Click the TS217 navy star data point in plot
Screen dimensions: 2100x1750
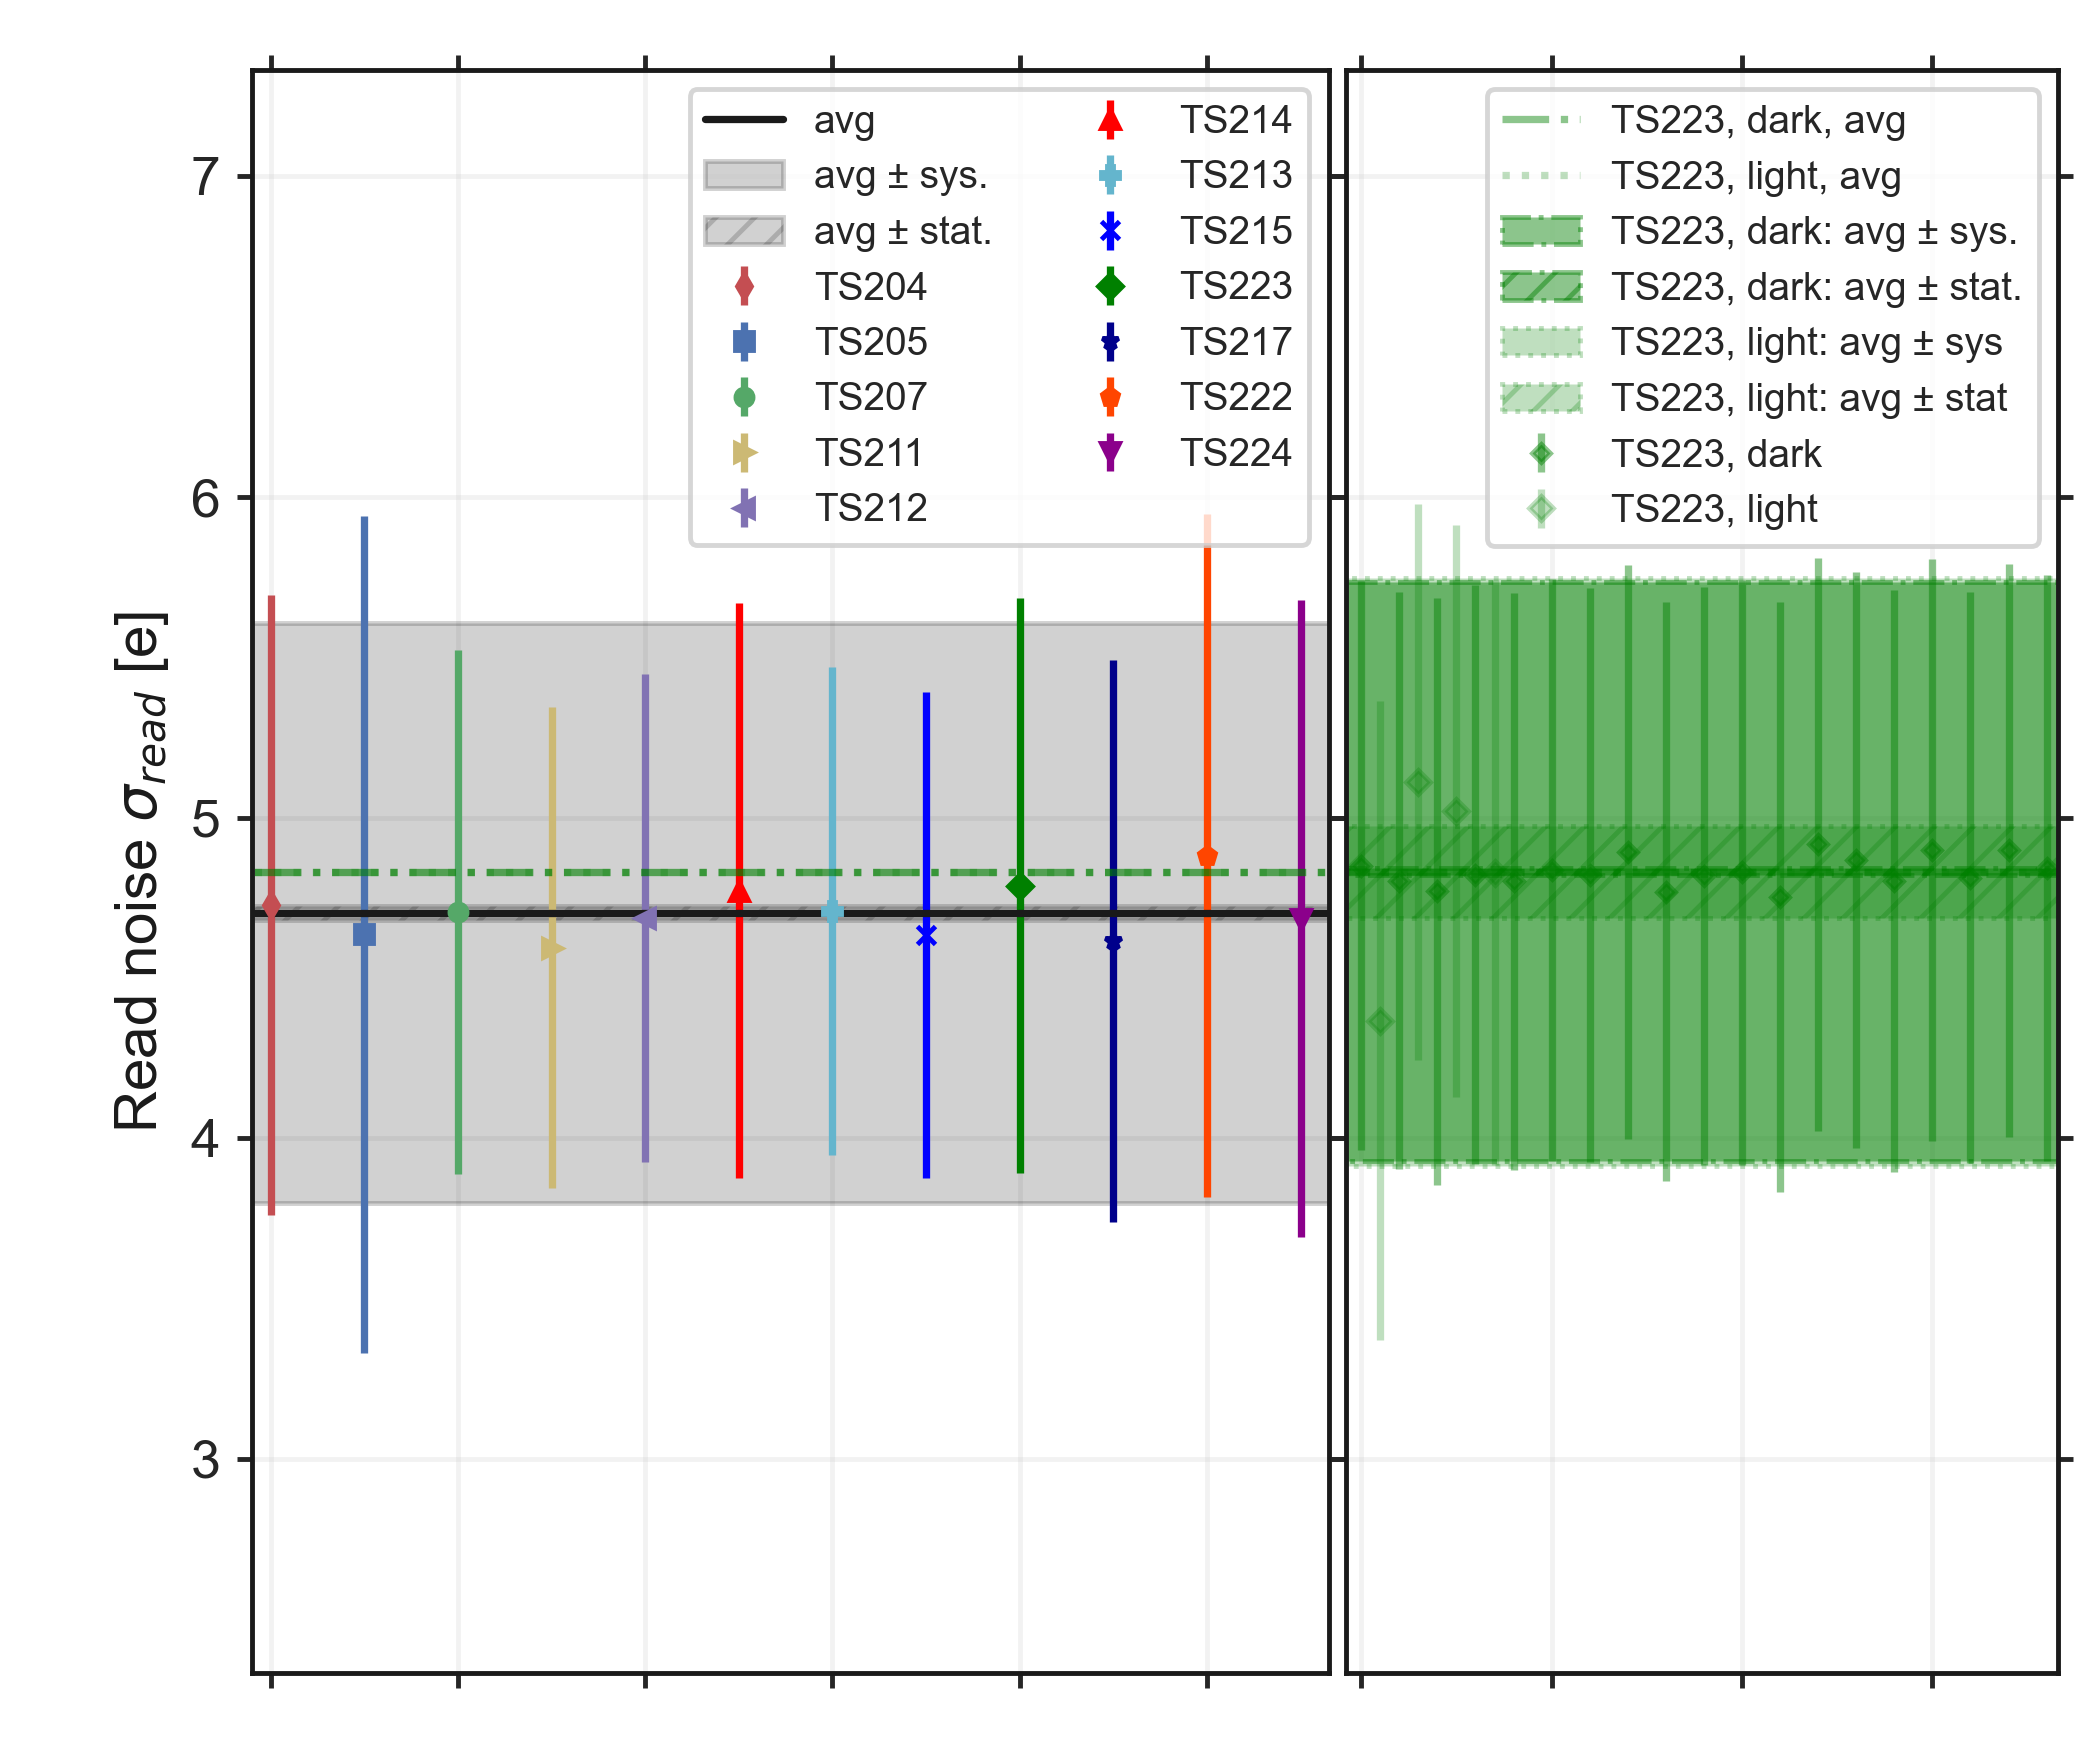pyautogui.click(x=1113, y=942)
